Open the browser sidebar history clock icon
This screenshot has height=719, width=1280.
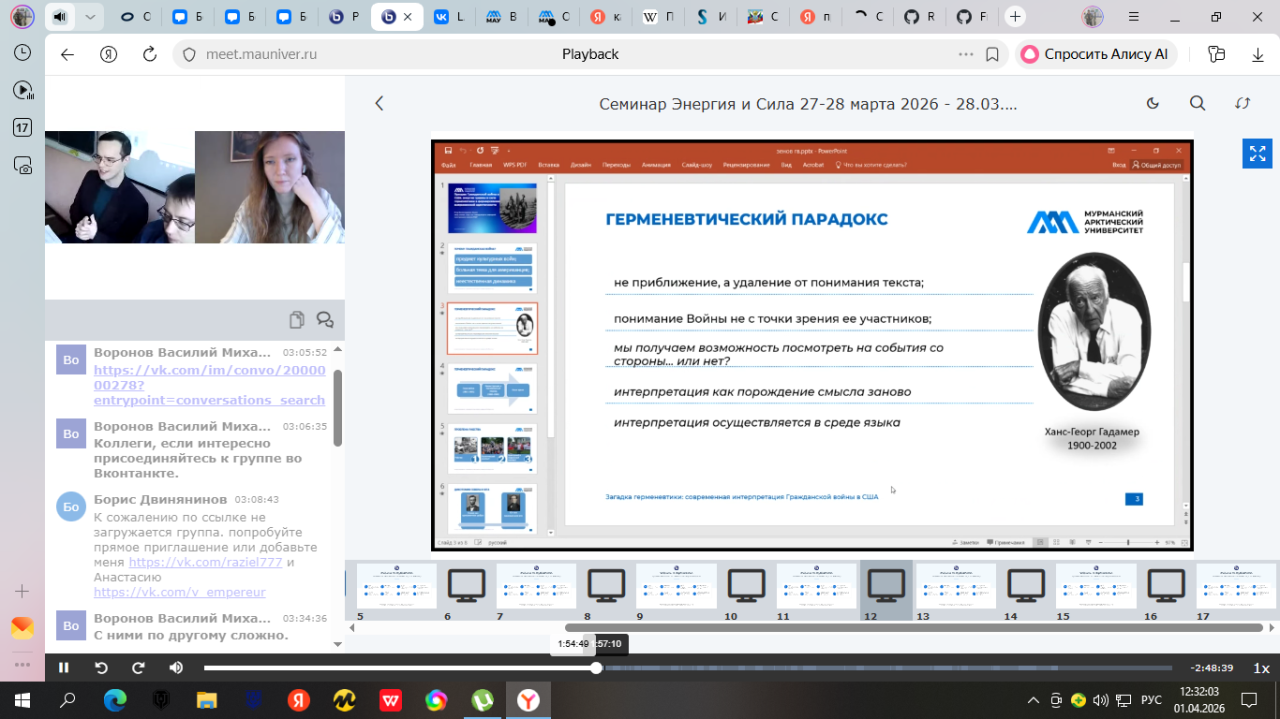[22, 53]
